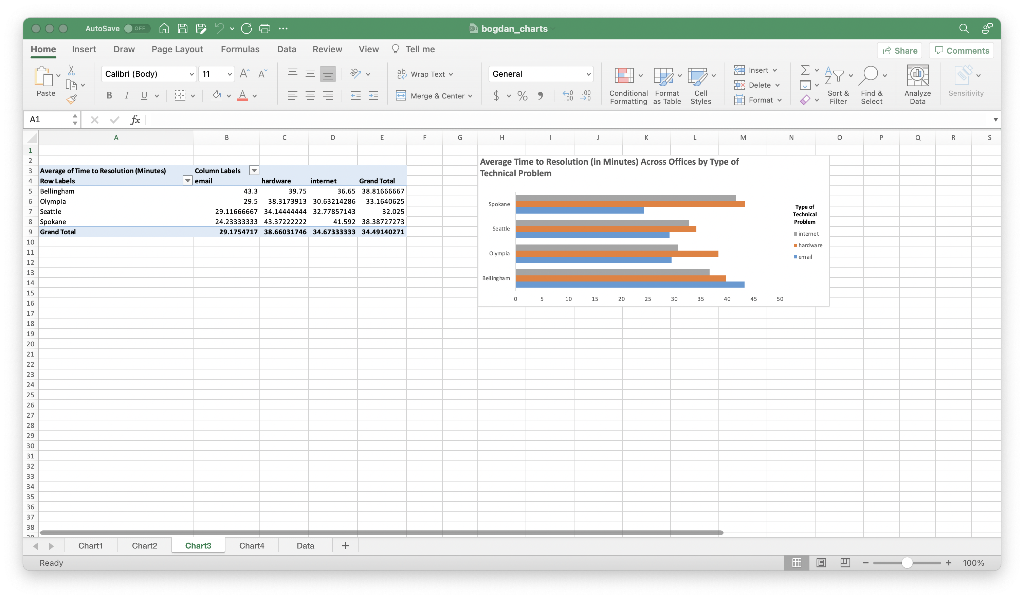Select Chart1 sheet tab
Screen dimensions: 1024x599
(x=90, y=546)
